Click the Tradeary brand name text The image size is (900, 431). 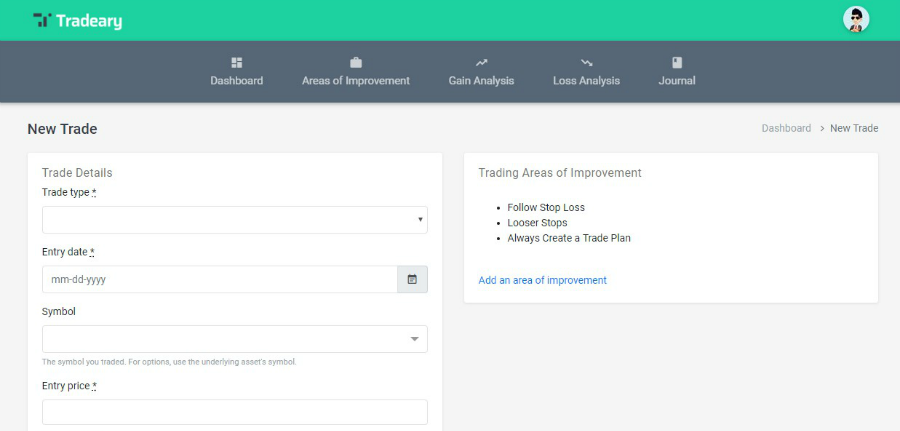(89, 21)
